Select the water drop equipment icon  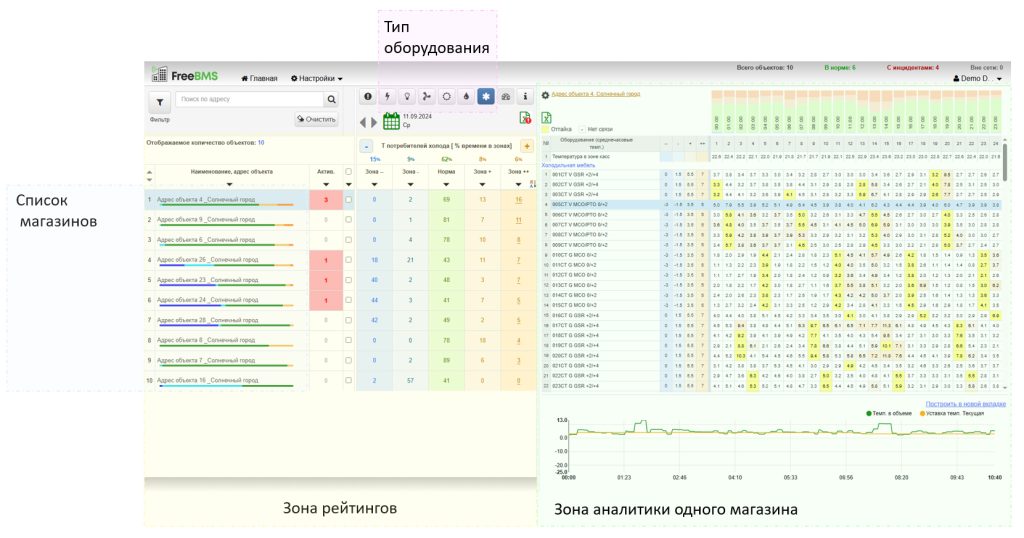click(x=466, y=97)
